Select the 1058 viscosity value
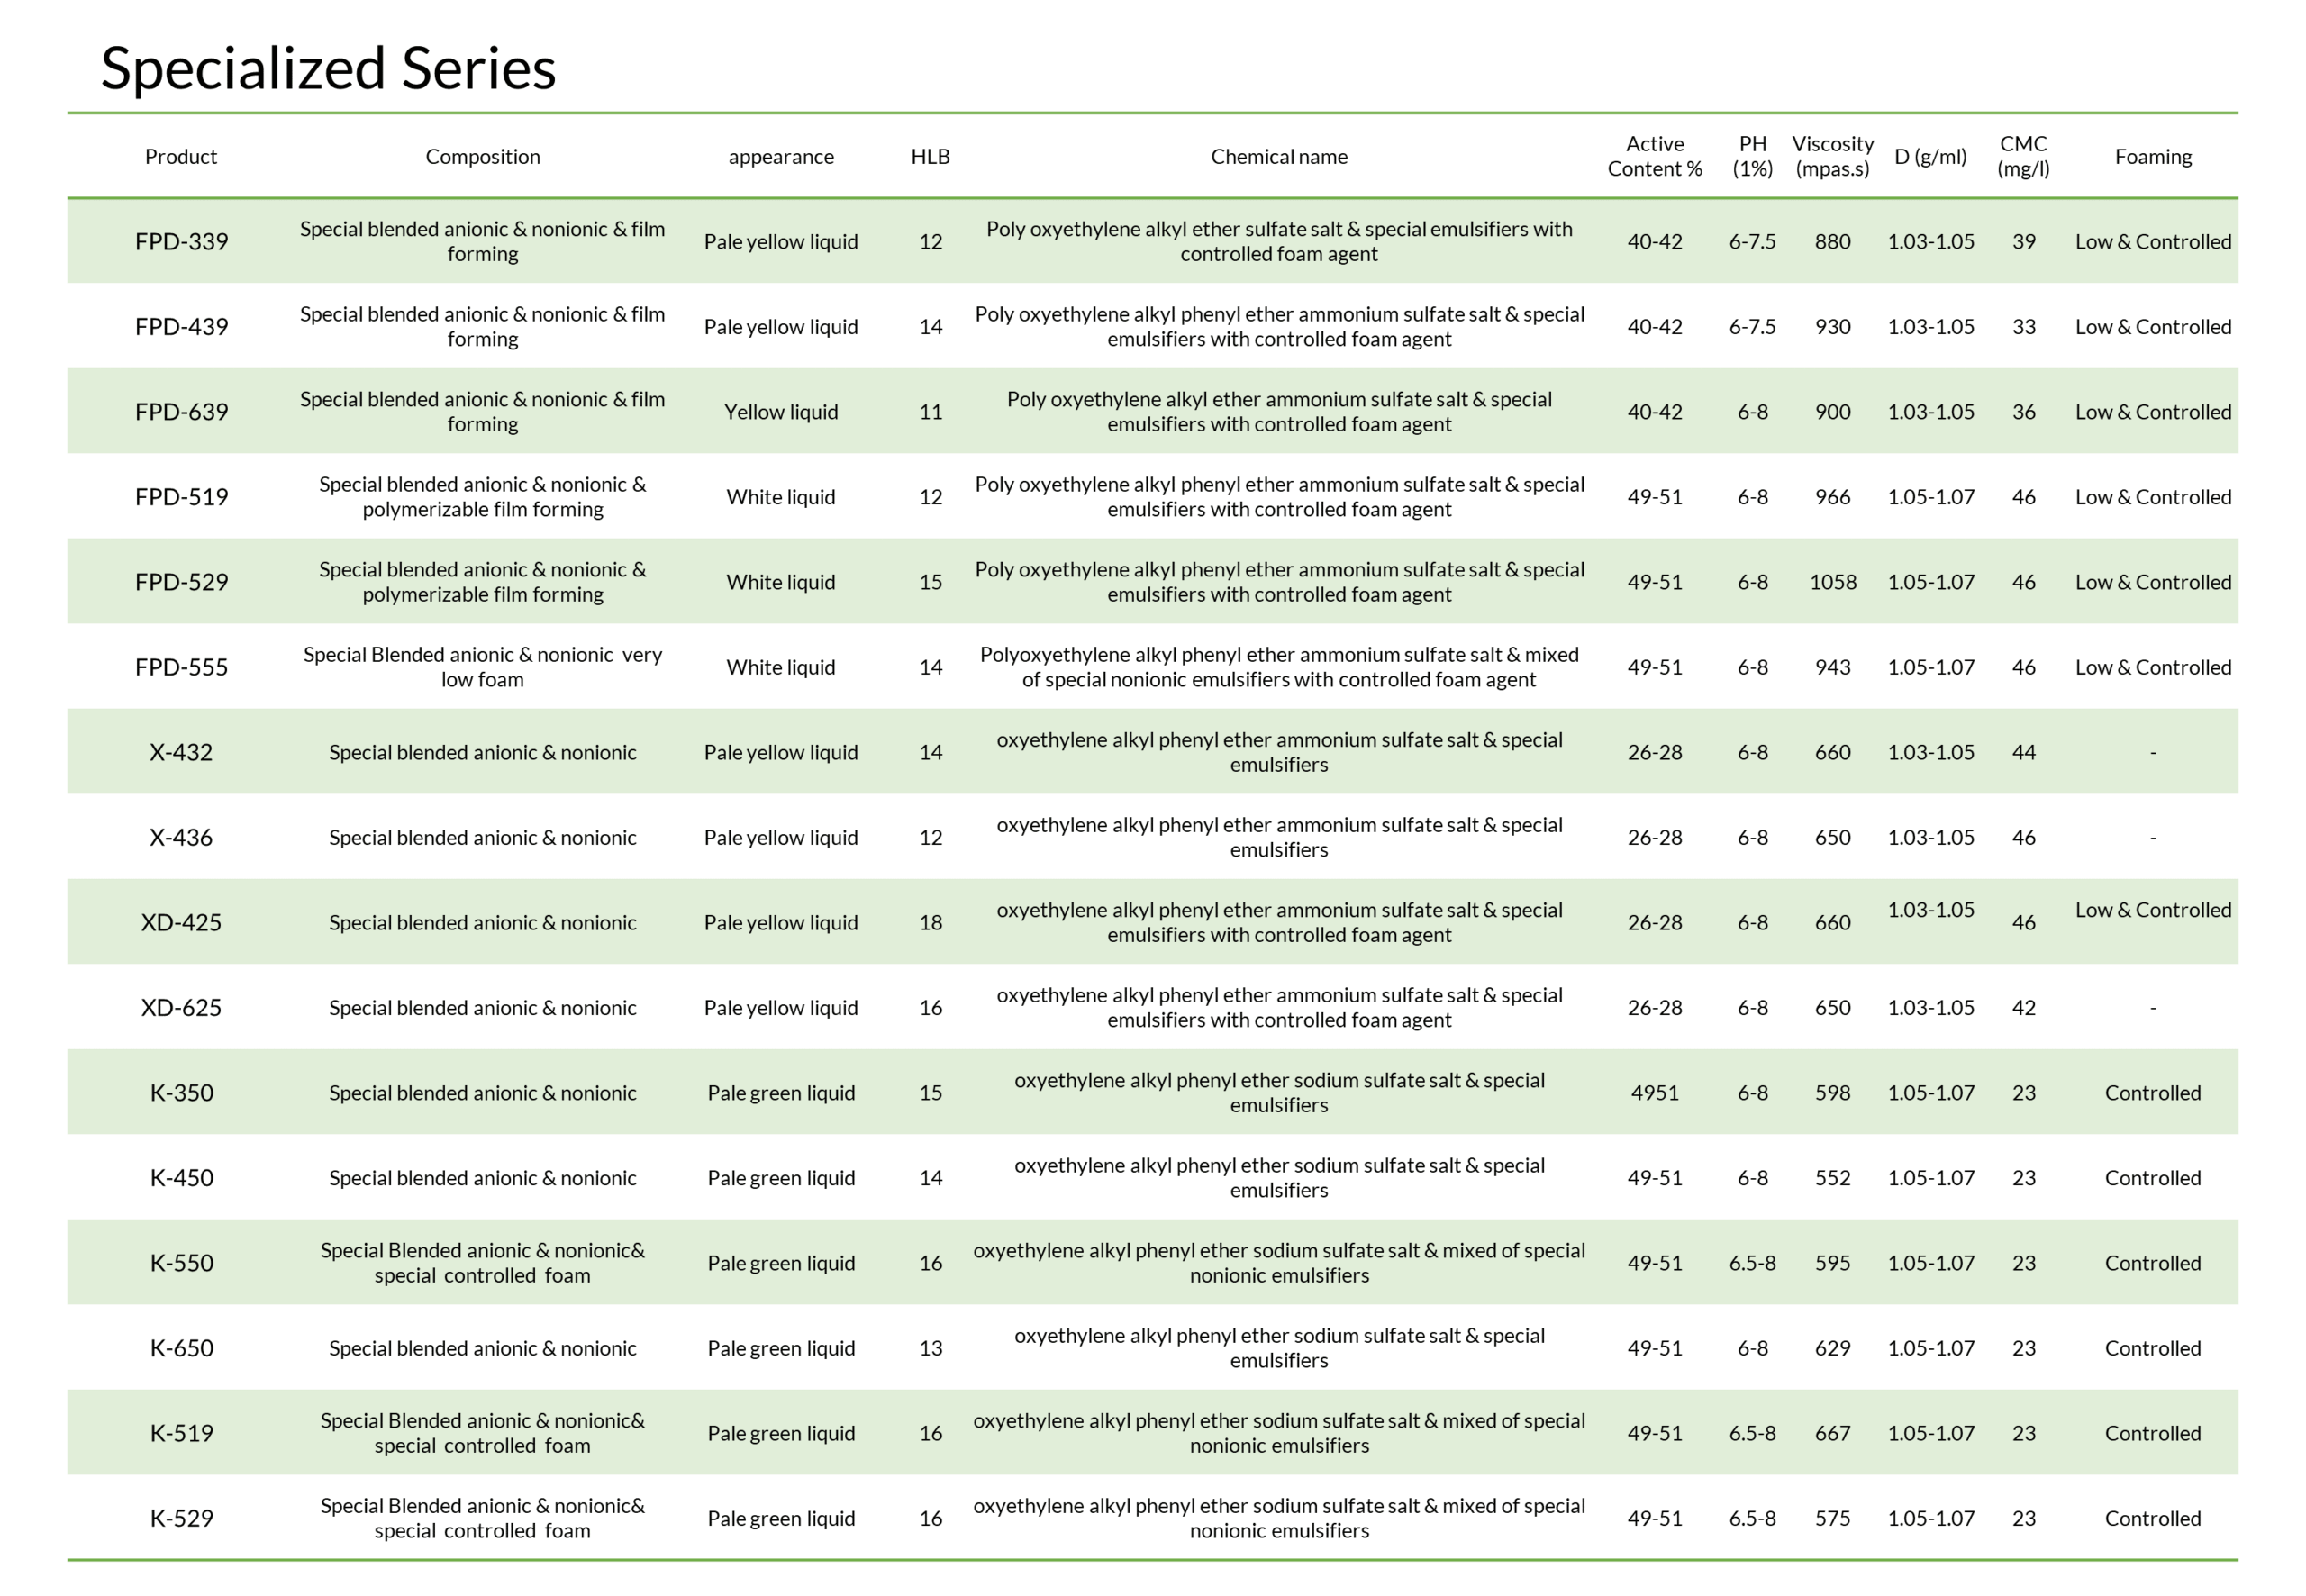This screenshot has height=1596, width=2306. 1832,582
